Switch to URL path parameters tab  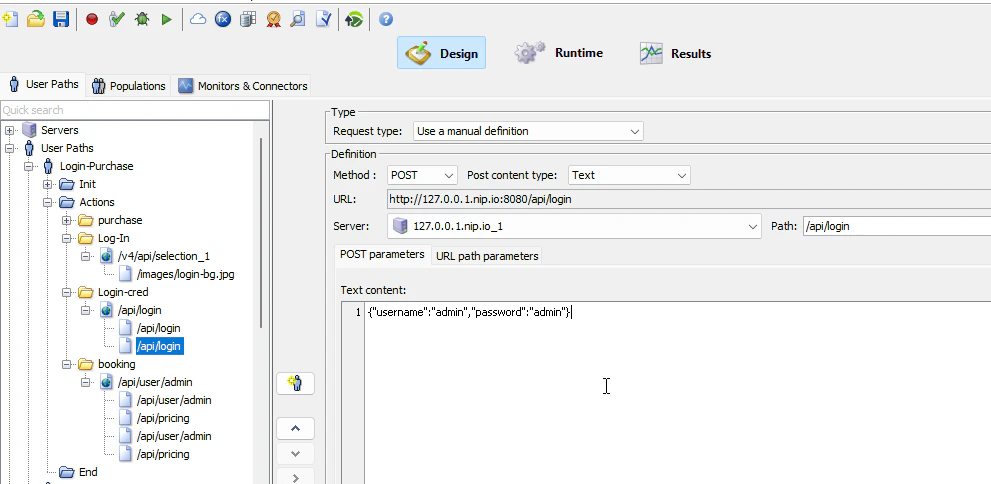487,256
